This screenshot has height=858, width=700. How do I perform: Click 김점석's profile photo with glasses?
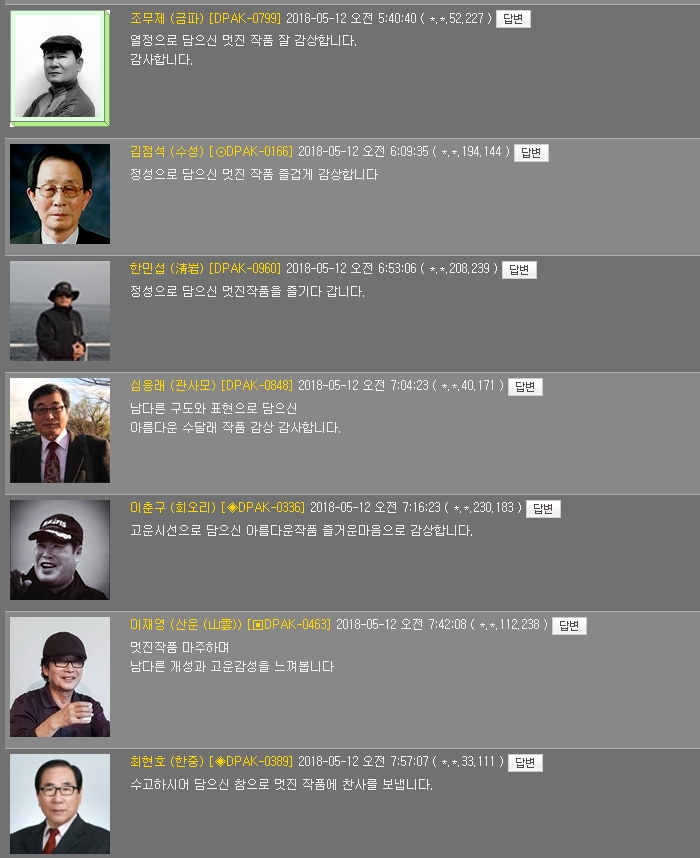[60, 194]
